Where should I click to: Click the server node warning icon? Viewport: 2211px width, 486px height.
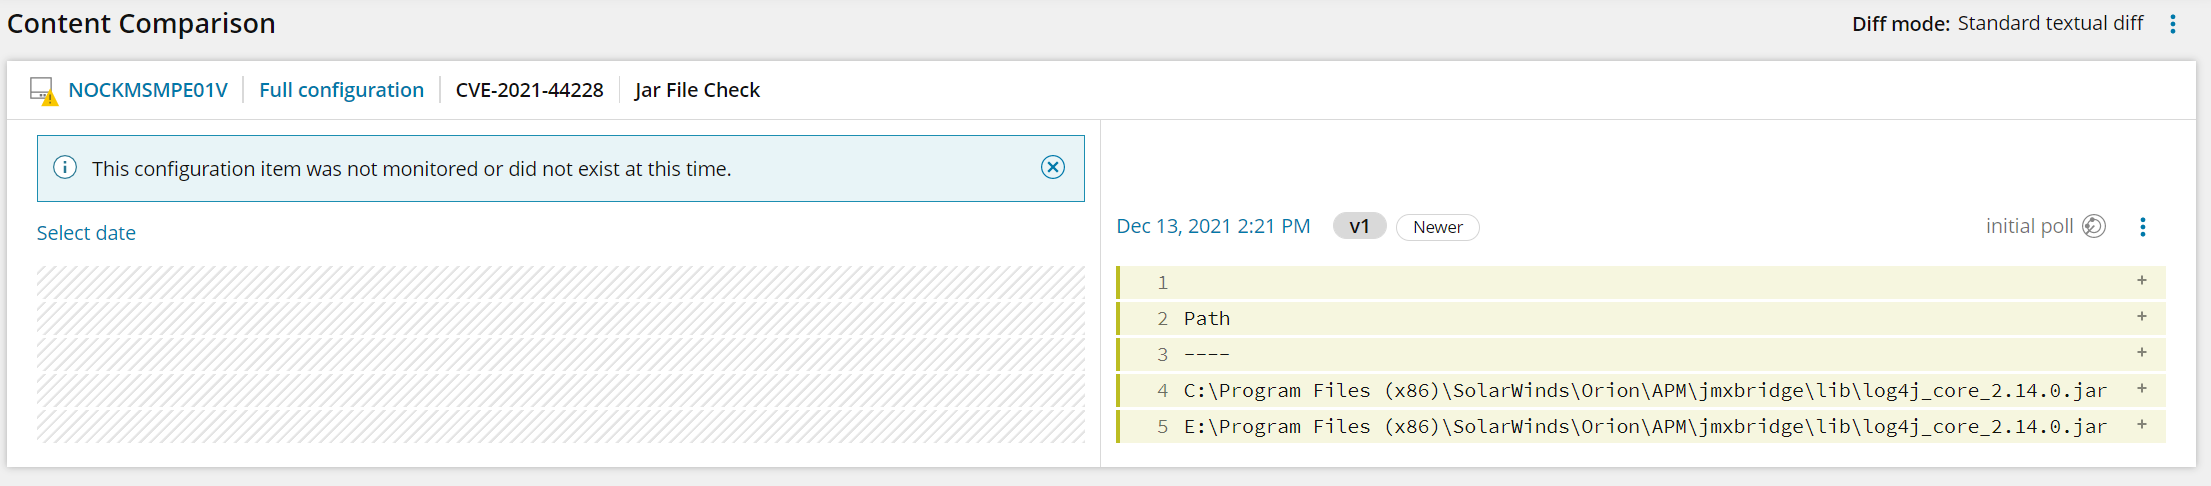pyautogui.click(x=43, y=91)
